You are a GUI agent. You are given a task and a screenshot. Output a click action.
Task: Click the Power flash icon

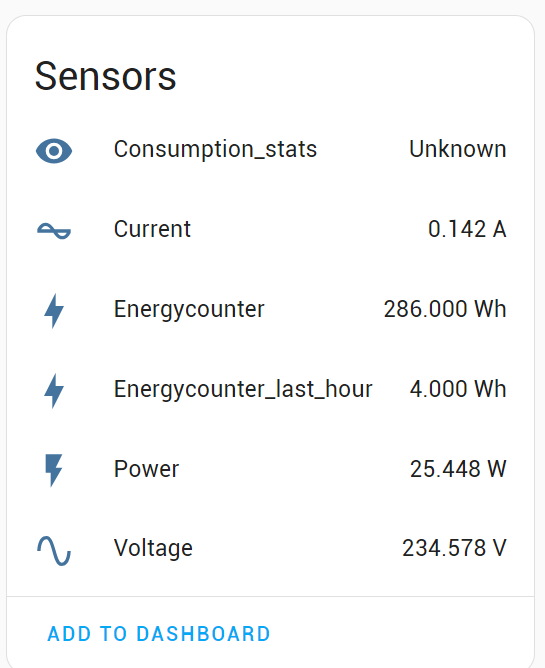pyautogui.click(x=54, y=470)
